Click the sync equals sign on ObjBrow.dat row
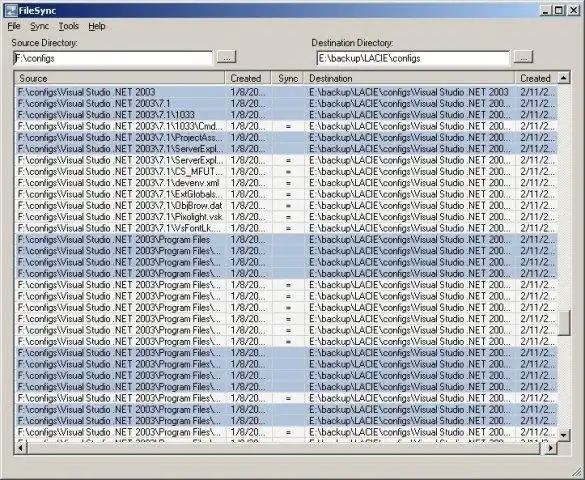Viewport: 585px width, 480px height. pos(288,206)
